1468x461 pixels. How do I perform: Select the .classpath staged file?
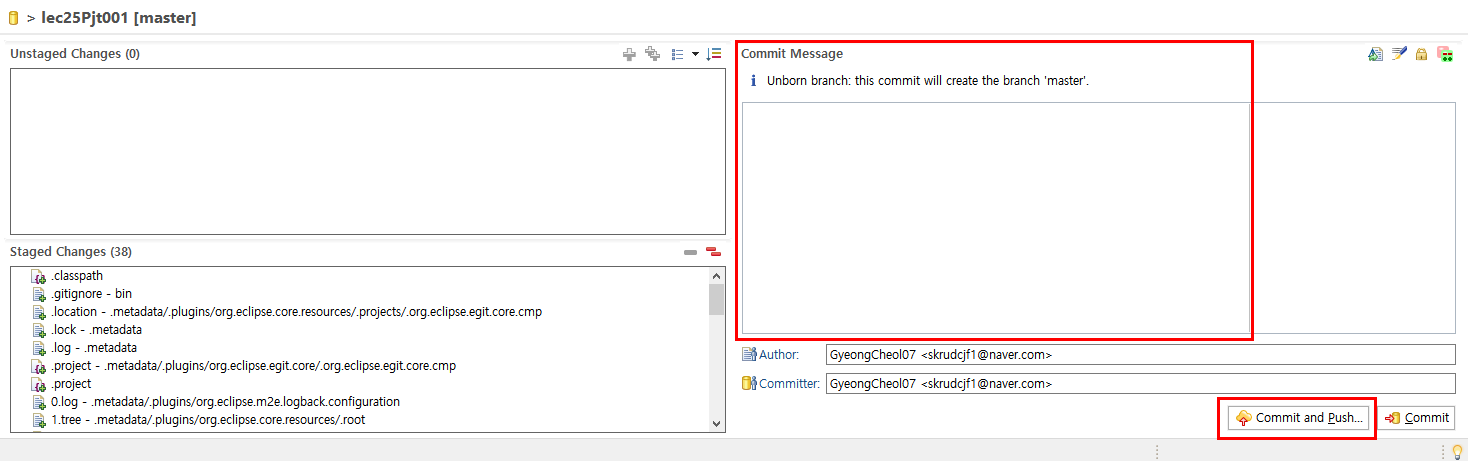click(77, 276)
